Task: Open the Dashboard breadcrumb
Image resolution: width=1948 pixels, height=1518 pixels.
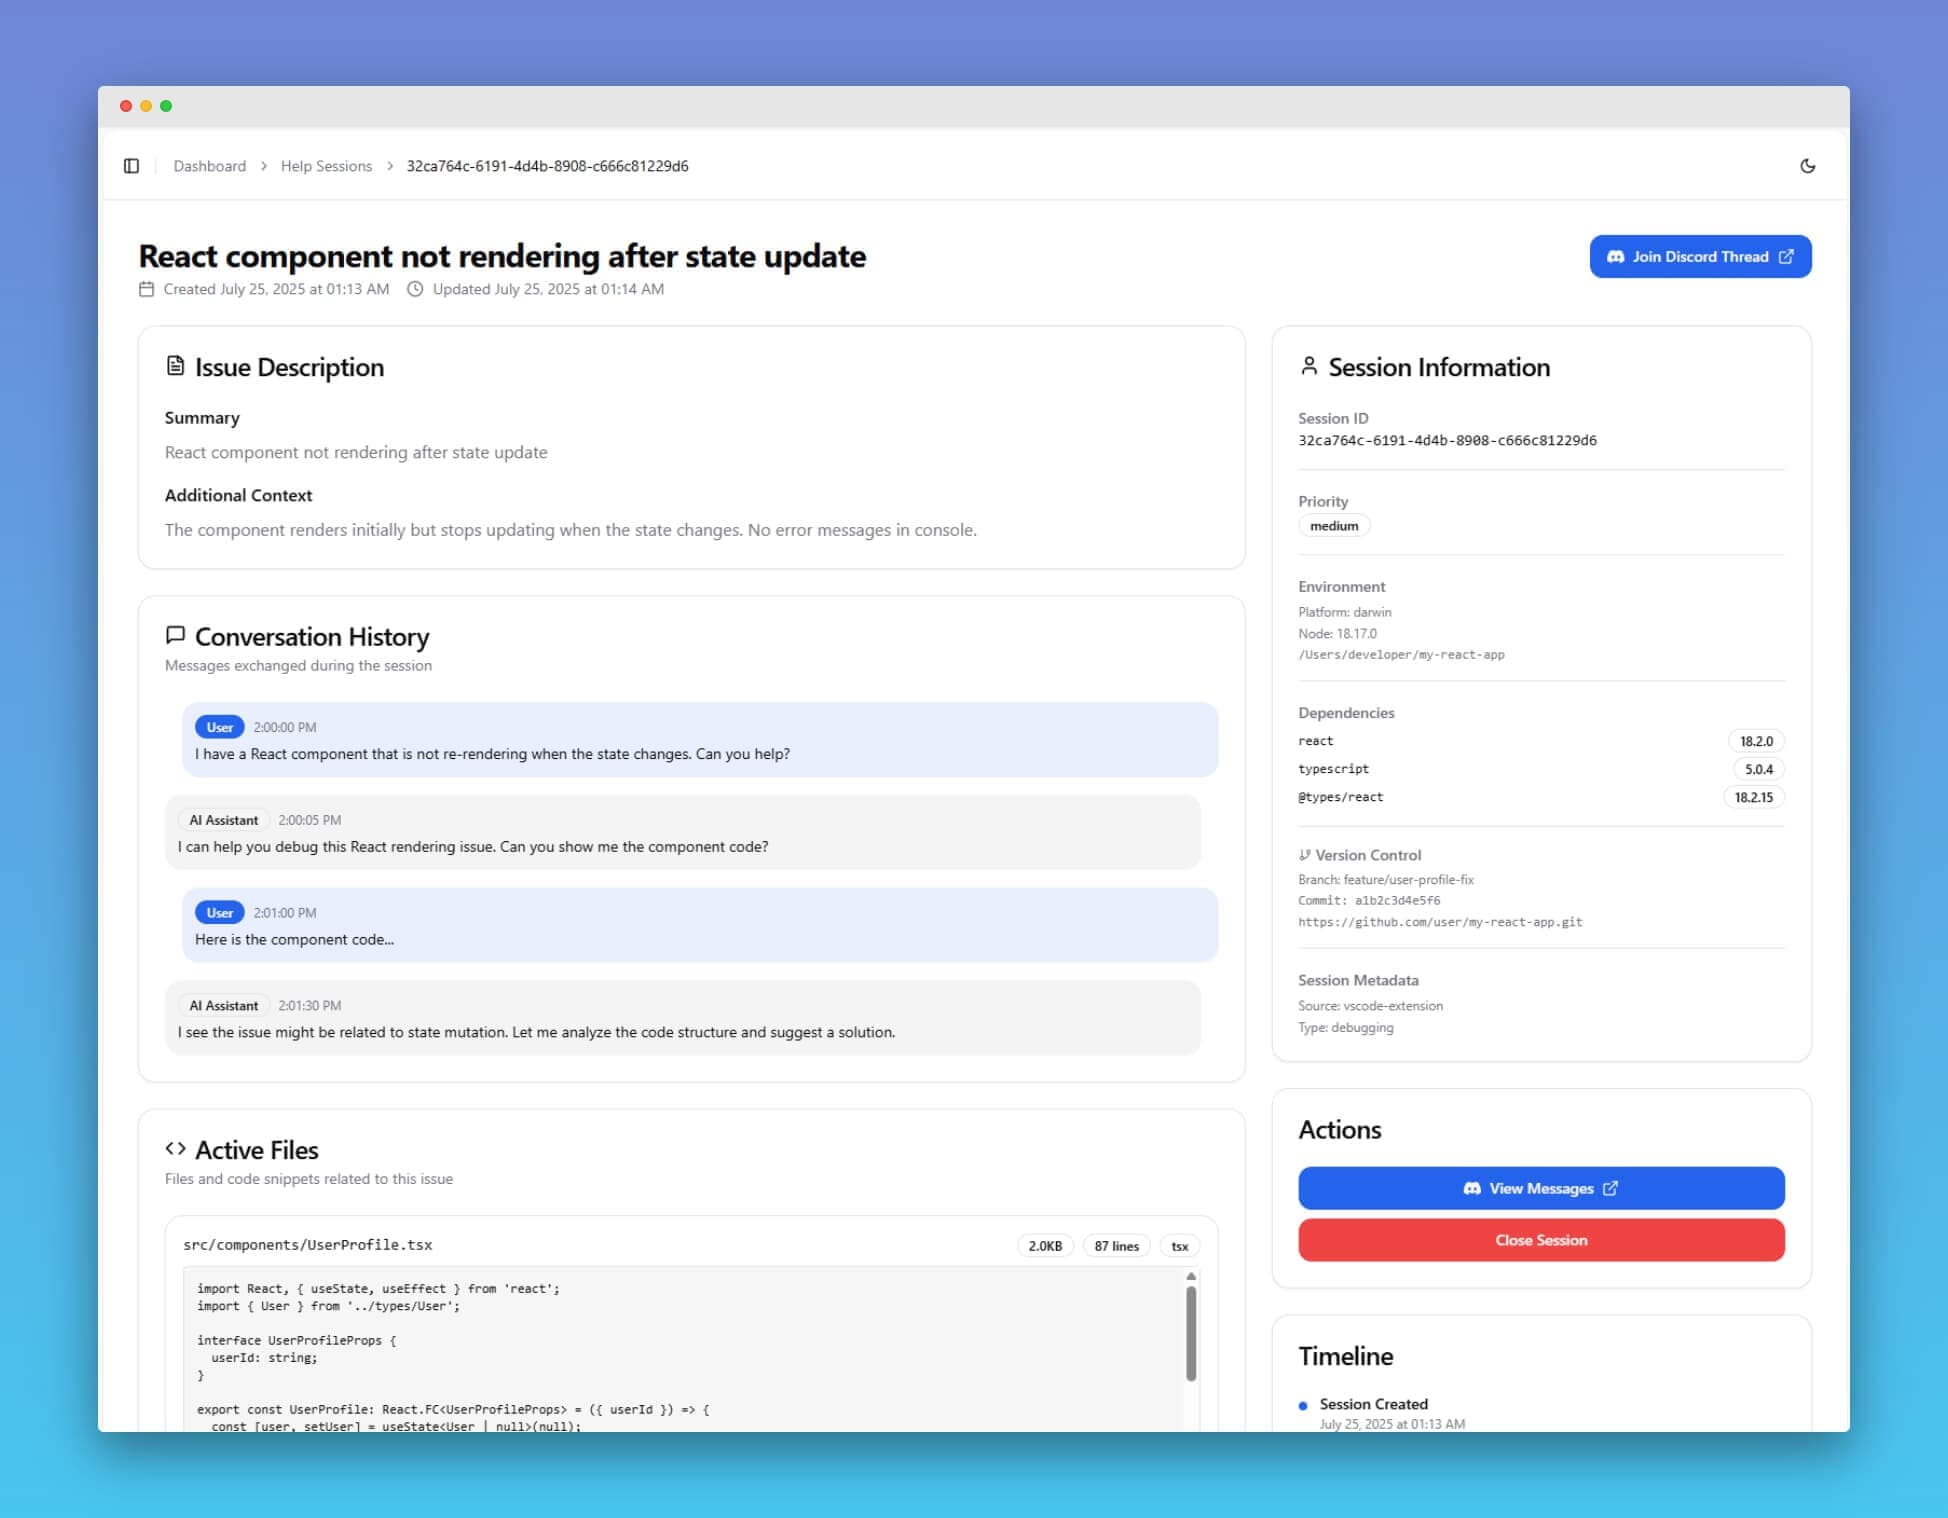Action: 210,166
